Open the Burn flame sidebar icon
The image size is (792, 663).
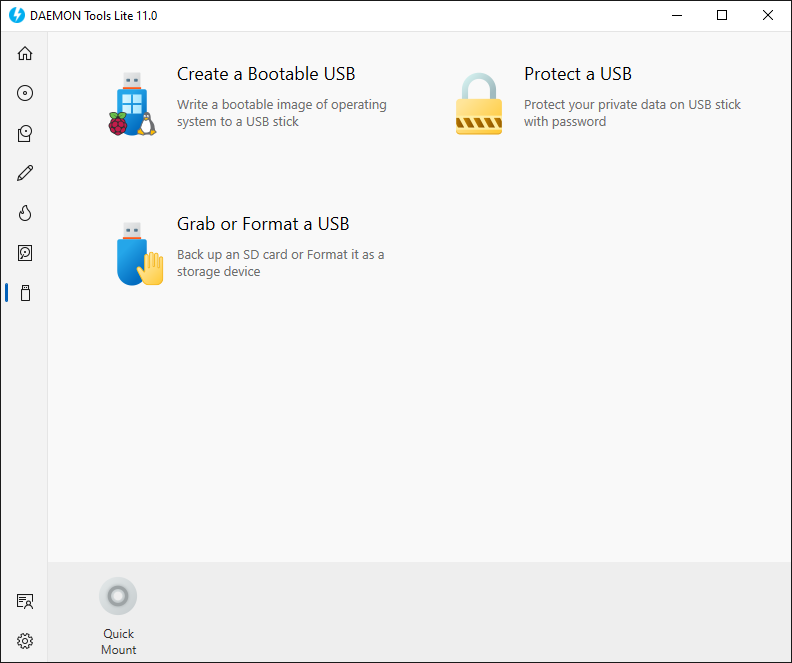click(x=25, y=213)
